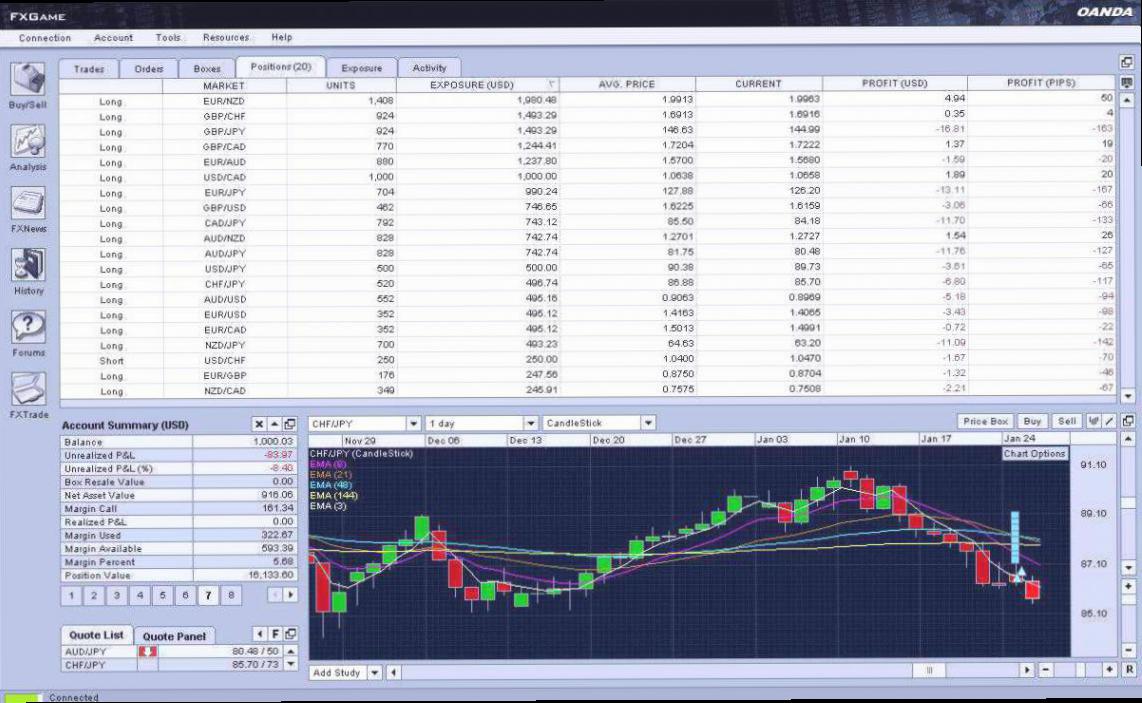The width and height of the screenshot is (1142, 703).
Task: Click the chart trend tool icon next to Sell
Action: [1093, 421]
